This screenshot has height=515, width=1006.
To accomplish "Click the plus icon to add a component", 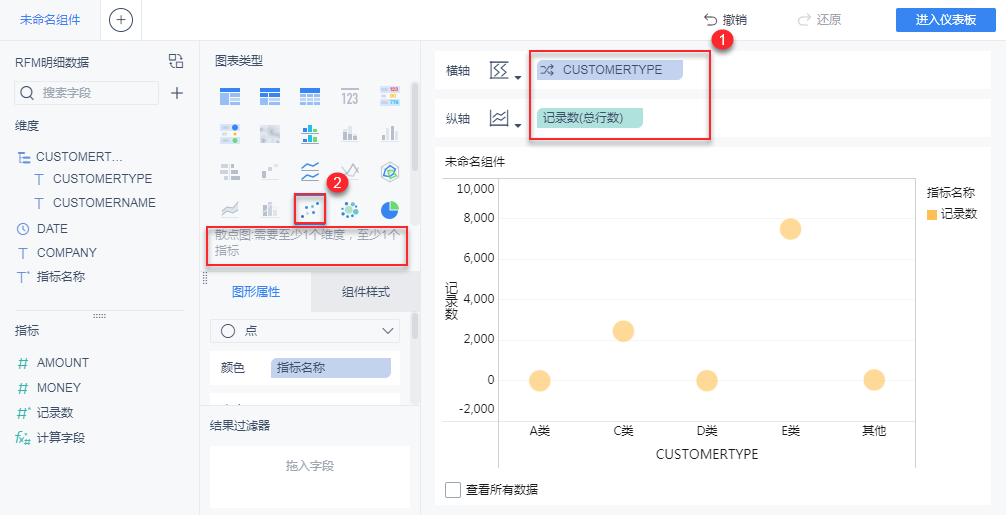I will click(x=121, y=20).
